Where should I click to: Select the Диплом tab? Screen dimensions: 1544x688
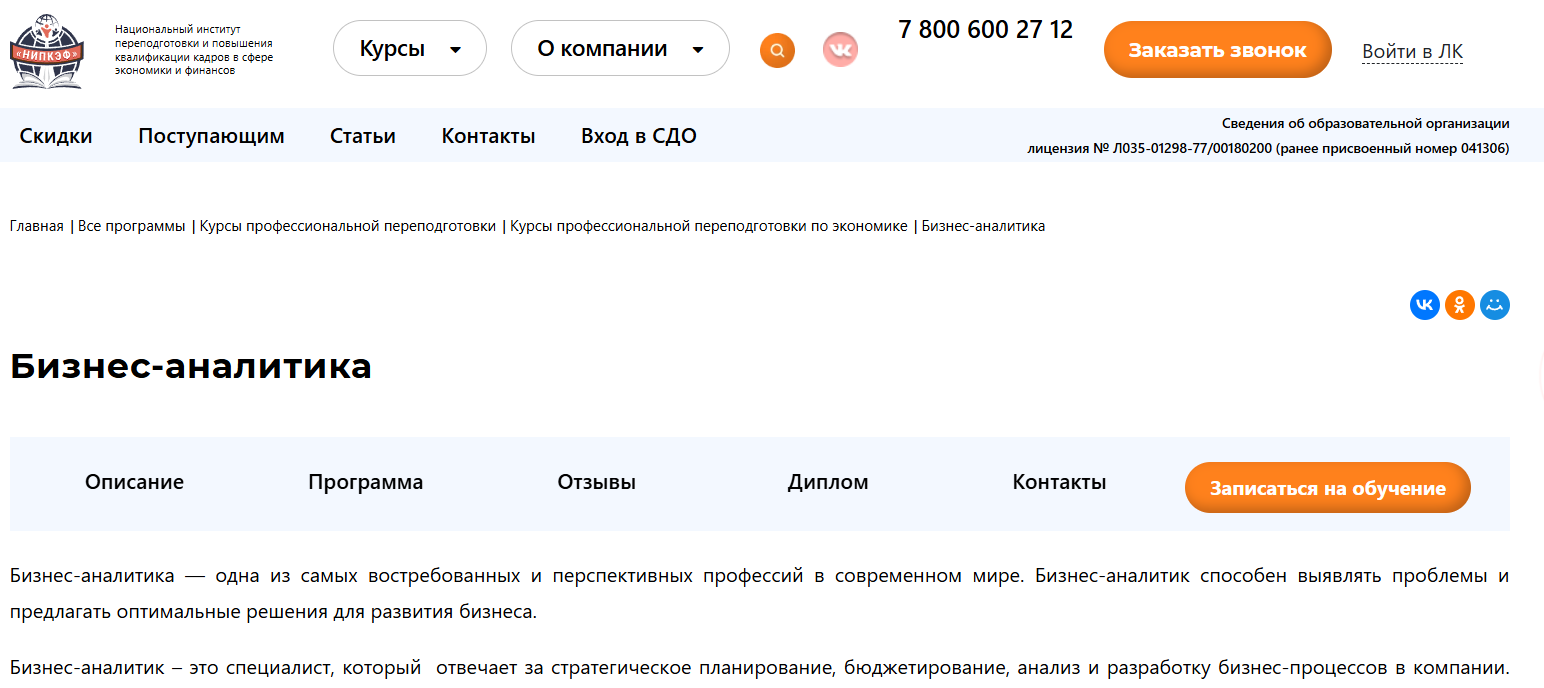[827, 482]
